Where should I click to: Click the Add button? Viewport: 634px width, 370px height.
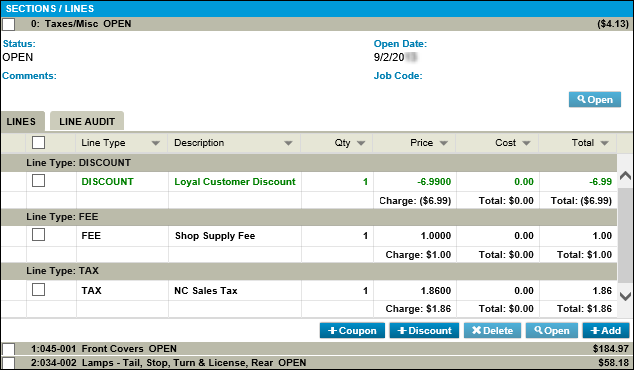tap(606, 330)
